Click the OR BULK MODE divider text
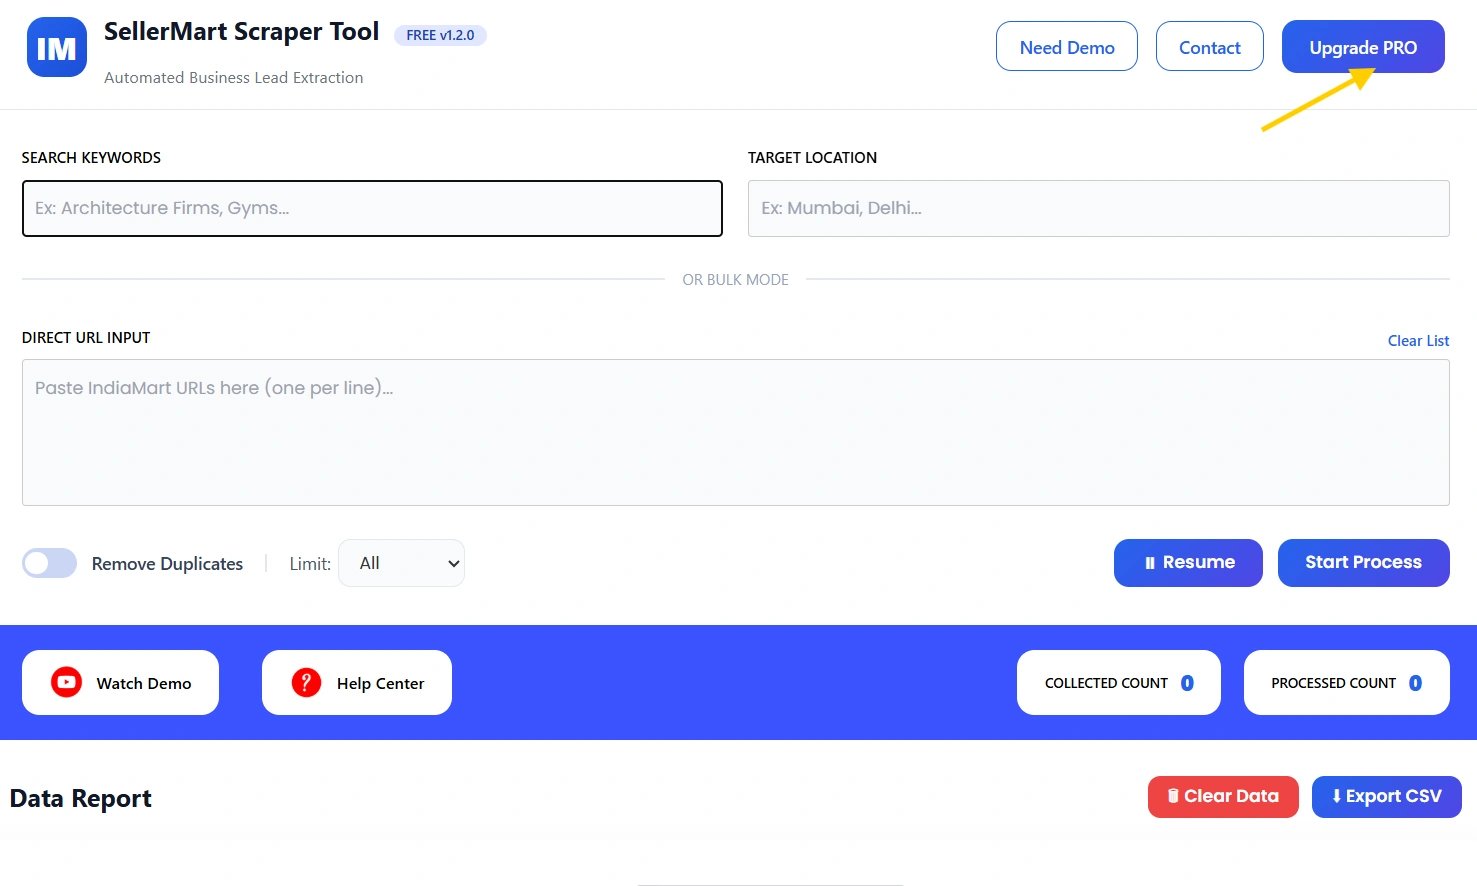The height and width of the screenshot is (886, 1477). pos(736,280)
